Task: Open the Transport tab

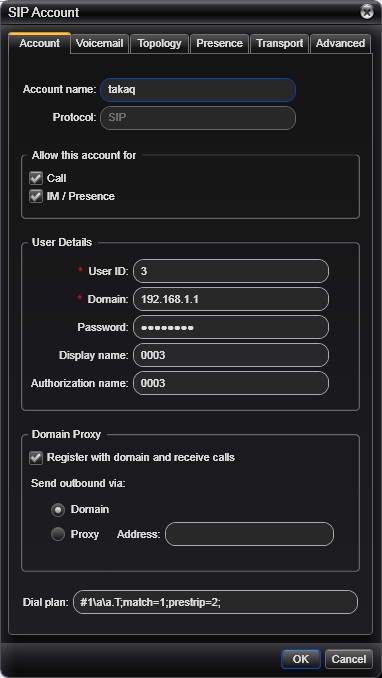Action: point(279,44)
